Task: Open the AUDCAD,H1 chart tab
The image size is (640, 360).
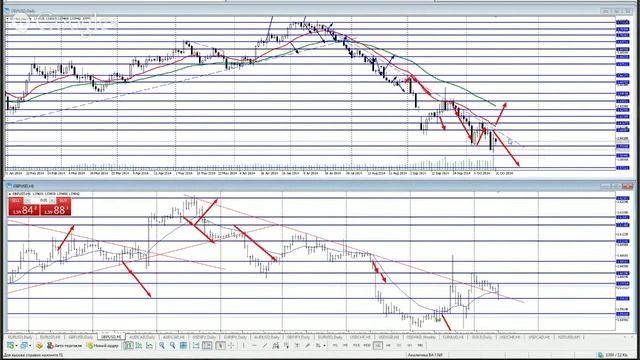Action: click(174, 337)
